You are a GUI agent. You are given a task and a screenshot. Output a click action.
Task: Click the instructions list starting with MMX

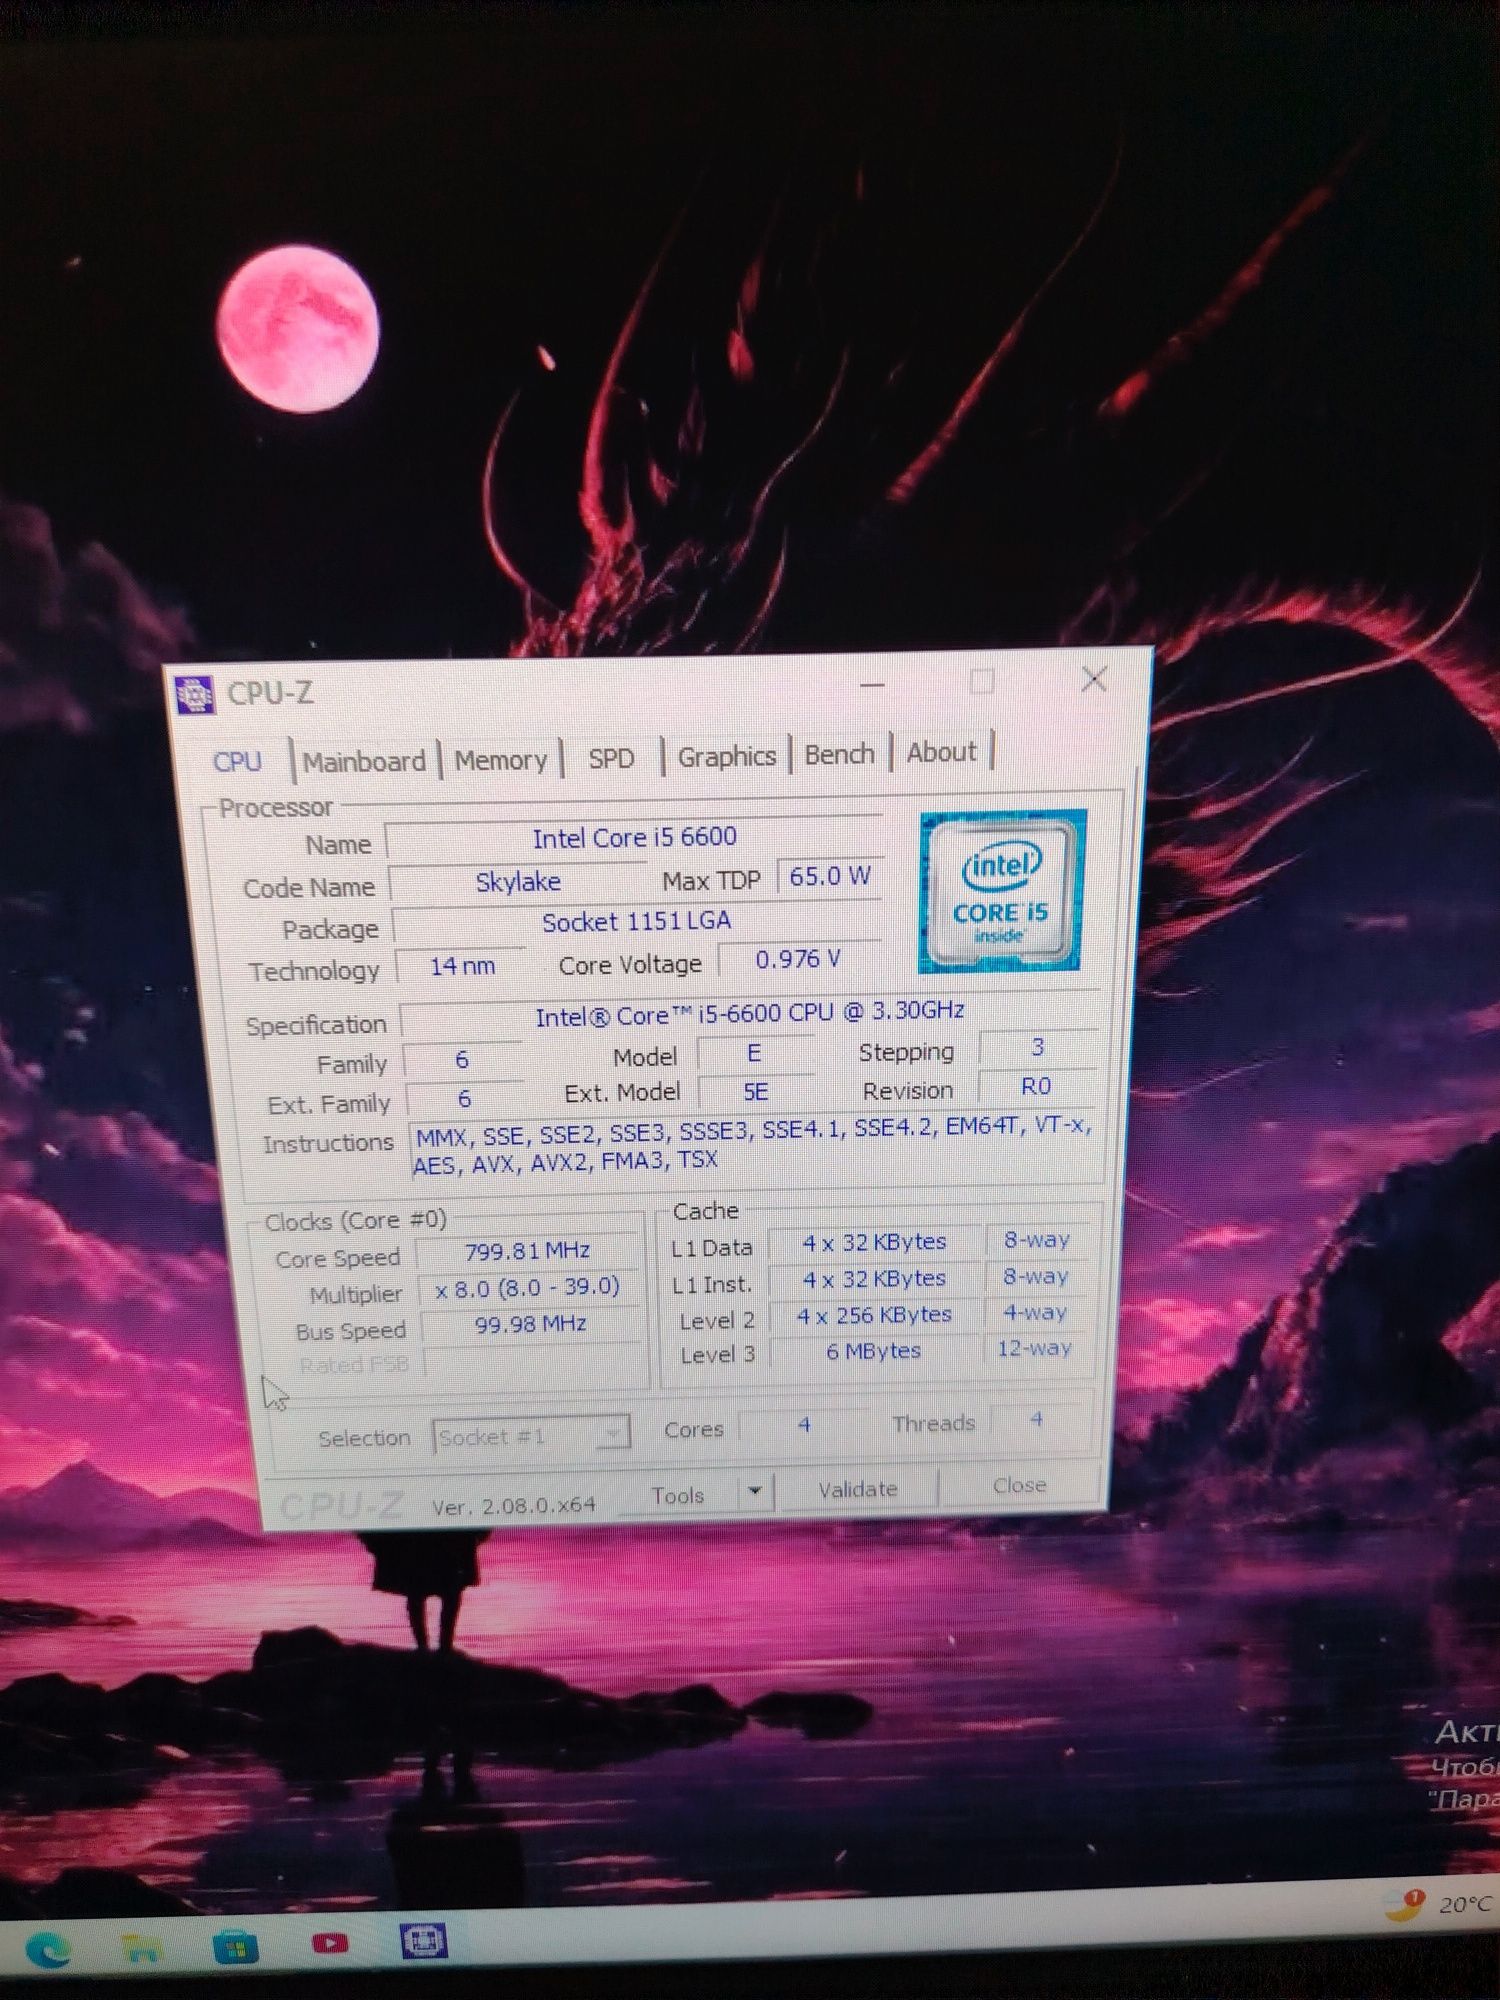[x=752, y=1144]
